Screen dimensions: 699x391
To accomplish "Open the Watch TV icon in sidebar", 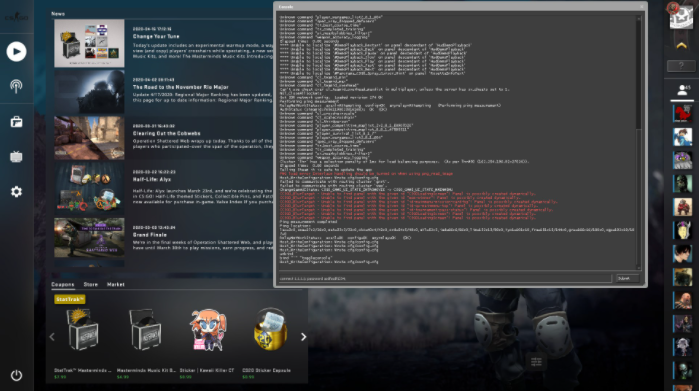I will (16, 156).
